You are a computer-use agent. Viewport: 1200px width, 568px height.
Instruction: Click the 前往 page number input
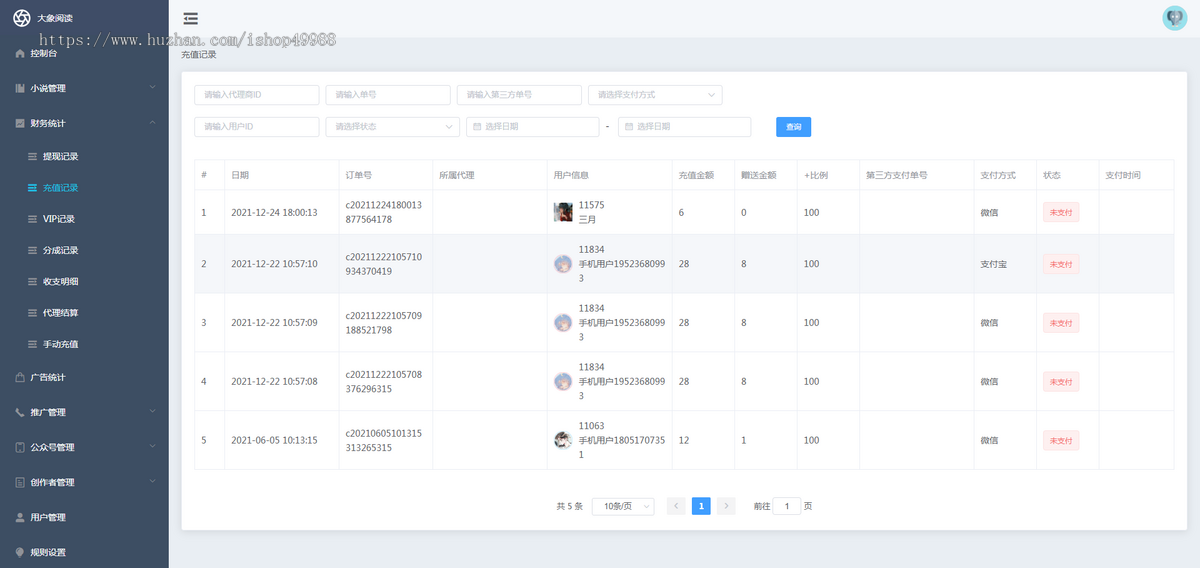pyautogui.click(x=787, y=506)
